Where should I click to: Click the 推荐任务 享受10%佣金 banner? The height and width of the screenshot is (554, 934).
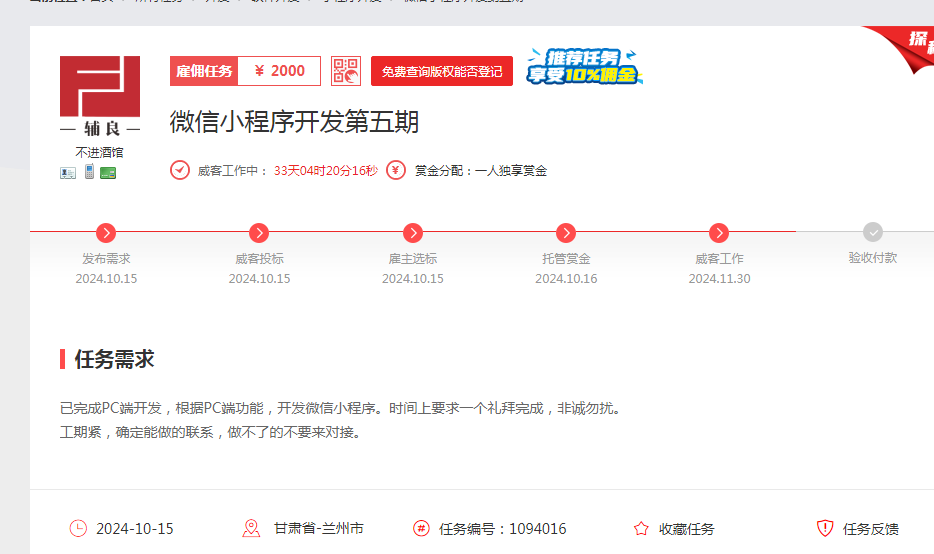(584, 66)
